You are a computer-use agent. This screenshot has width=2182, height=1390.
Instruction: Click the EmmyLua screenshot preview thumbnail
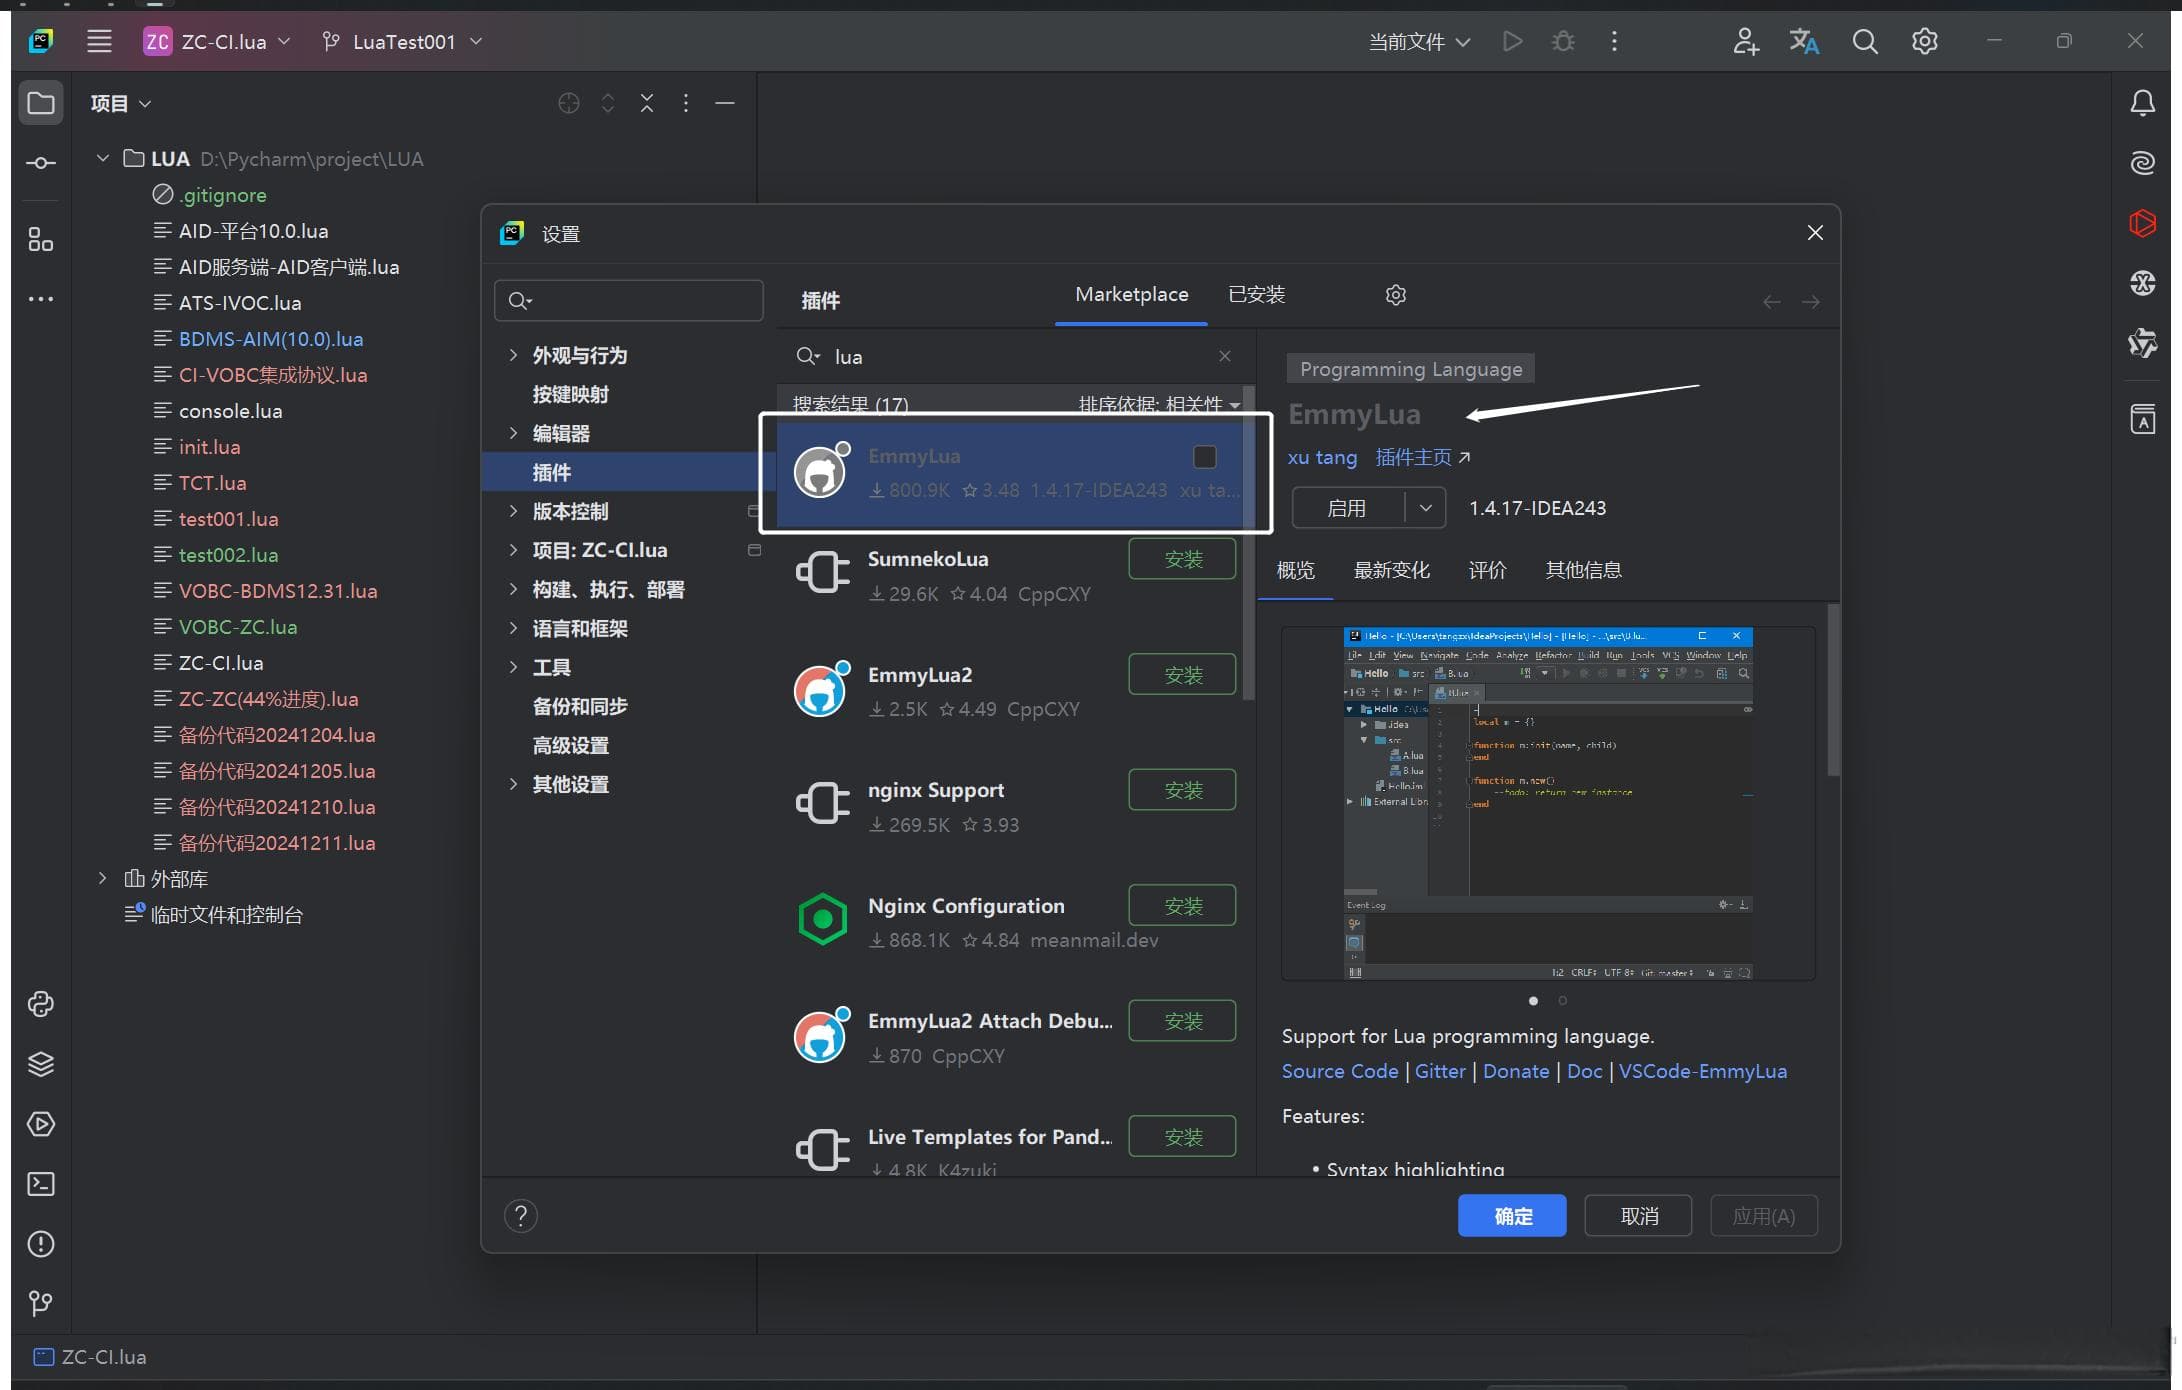(x=1547, y=803)
